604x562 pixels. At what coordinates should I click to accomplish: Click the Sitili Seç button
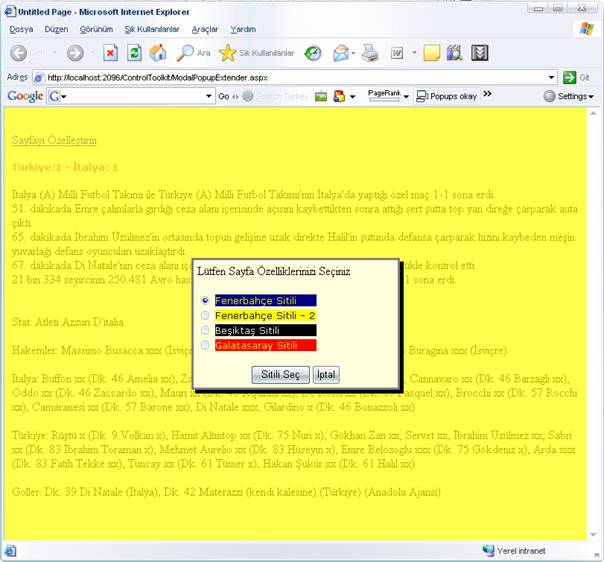pyautogui.click(x=280, y=374)
